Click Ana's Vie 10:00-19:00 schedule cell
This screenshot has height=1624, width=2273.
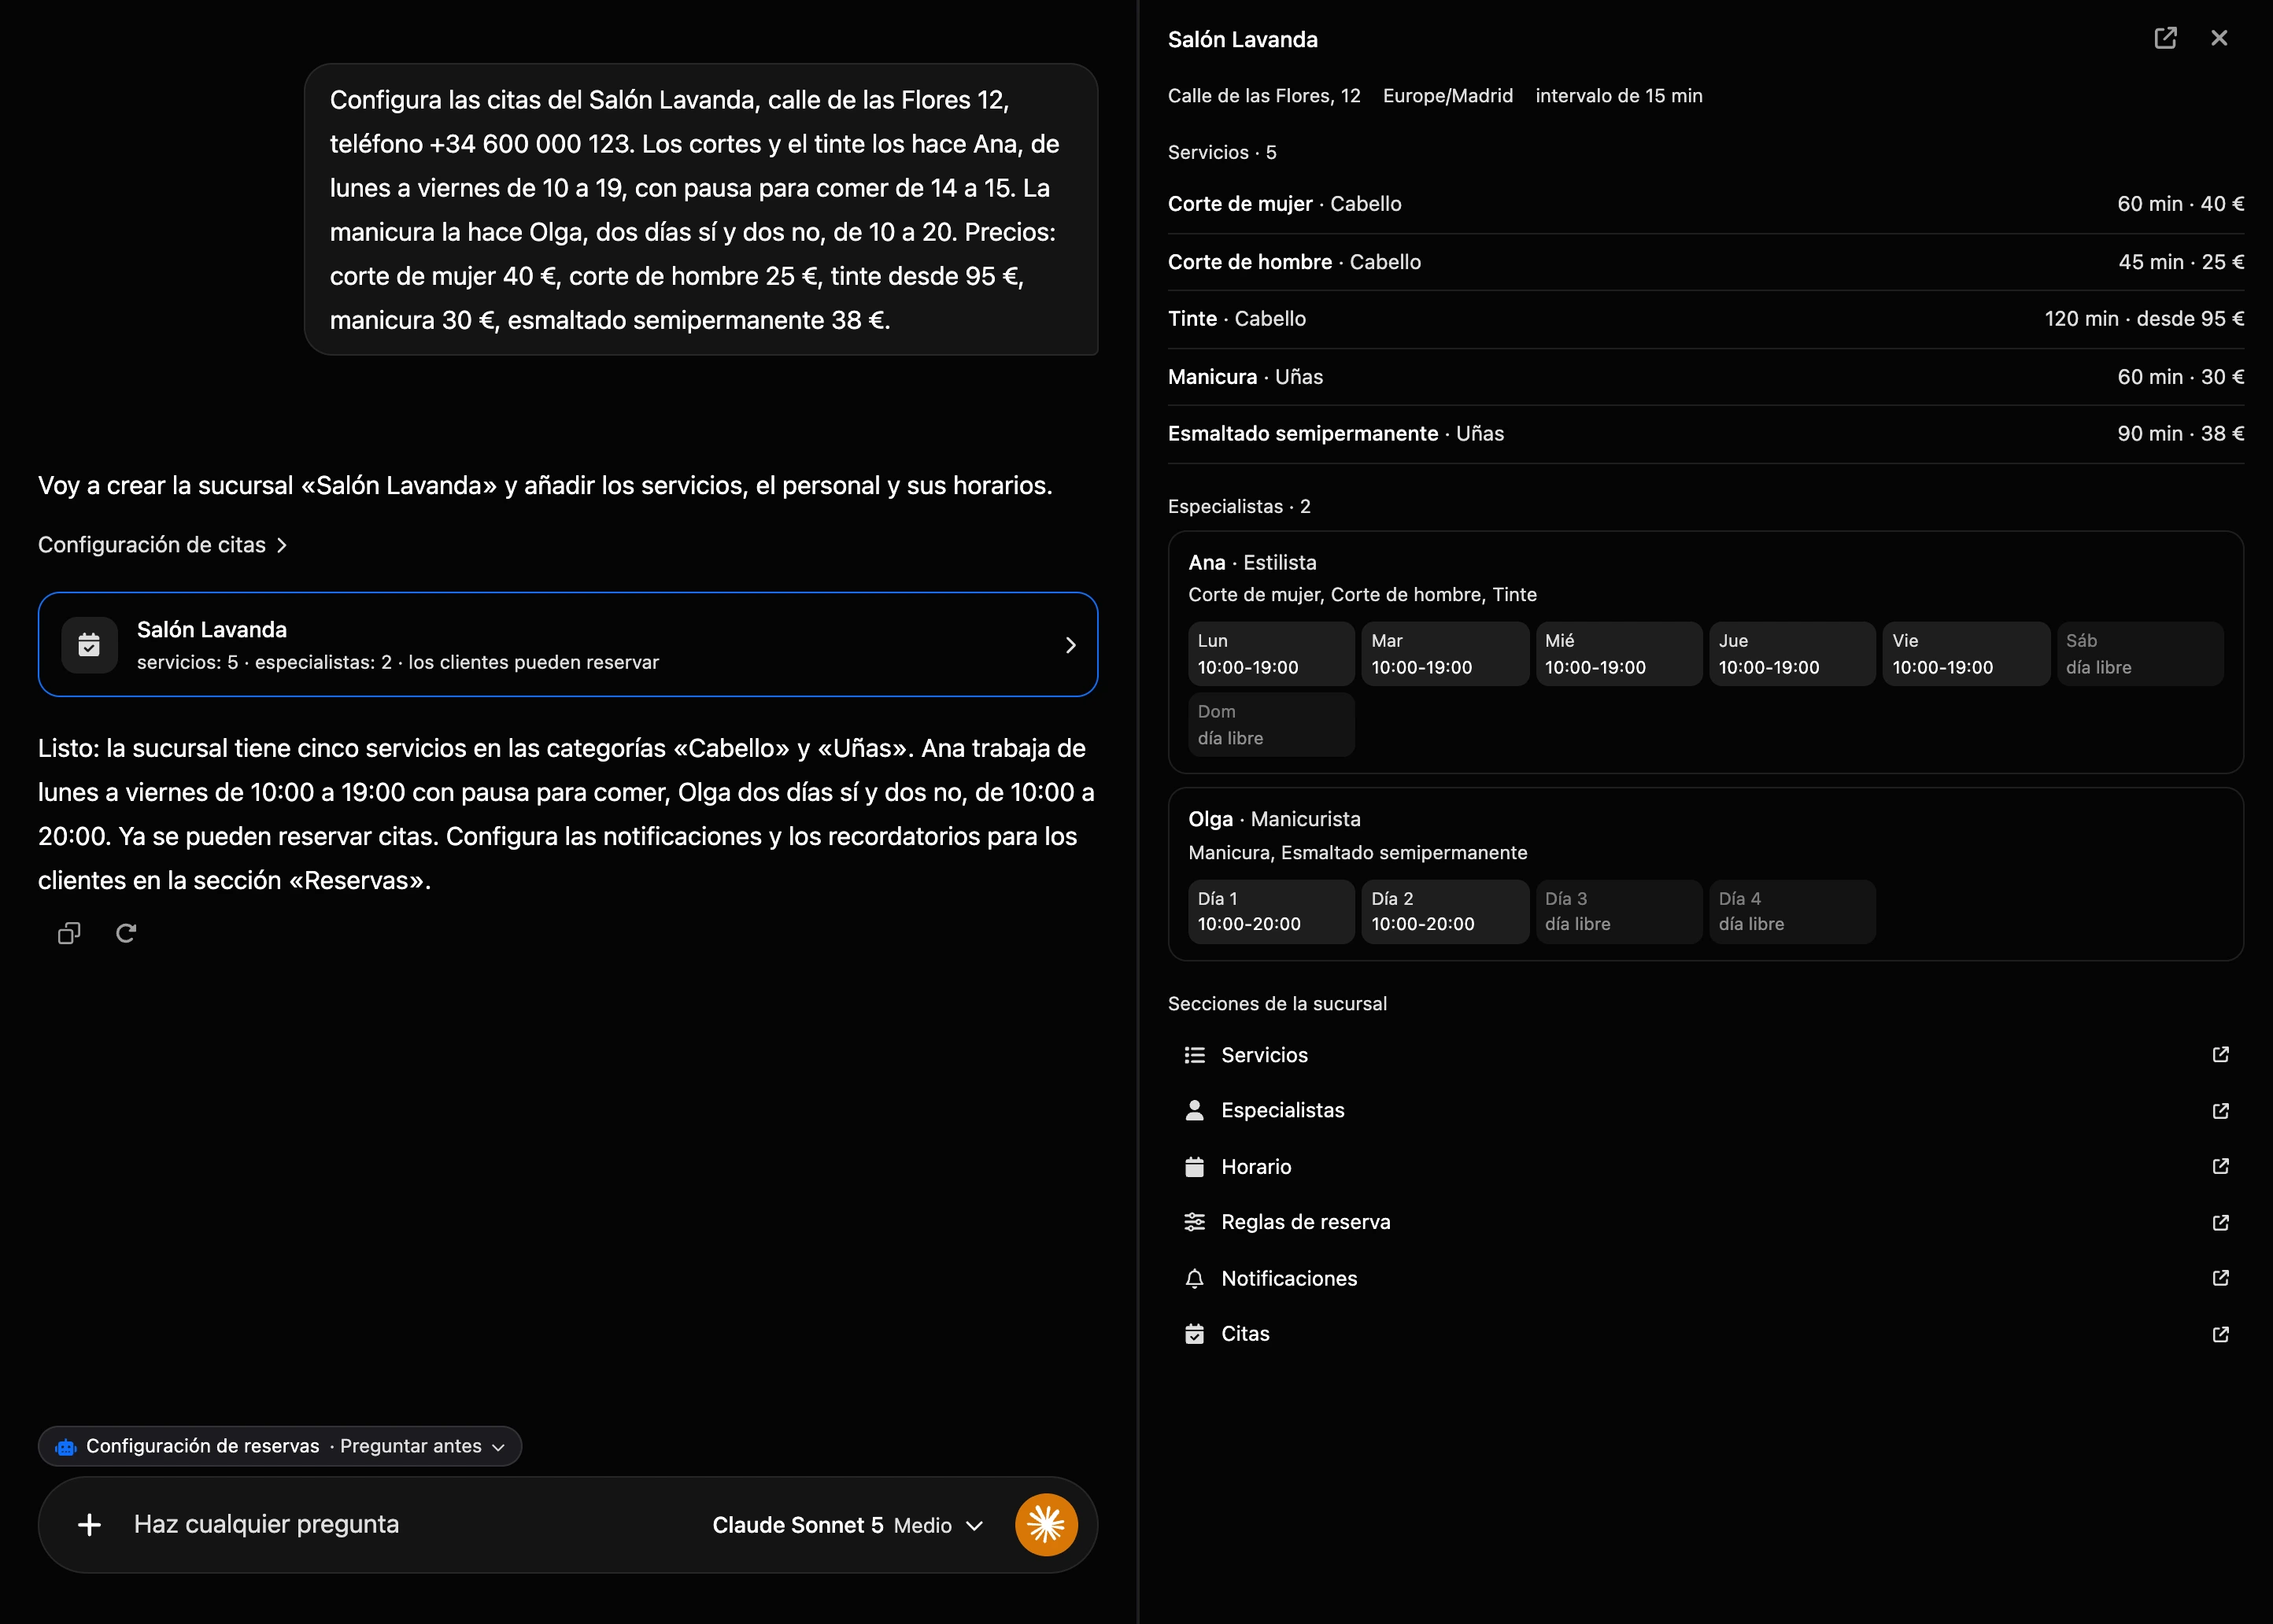(x=1966, y=654)
